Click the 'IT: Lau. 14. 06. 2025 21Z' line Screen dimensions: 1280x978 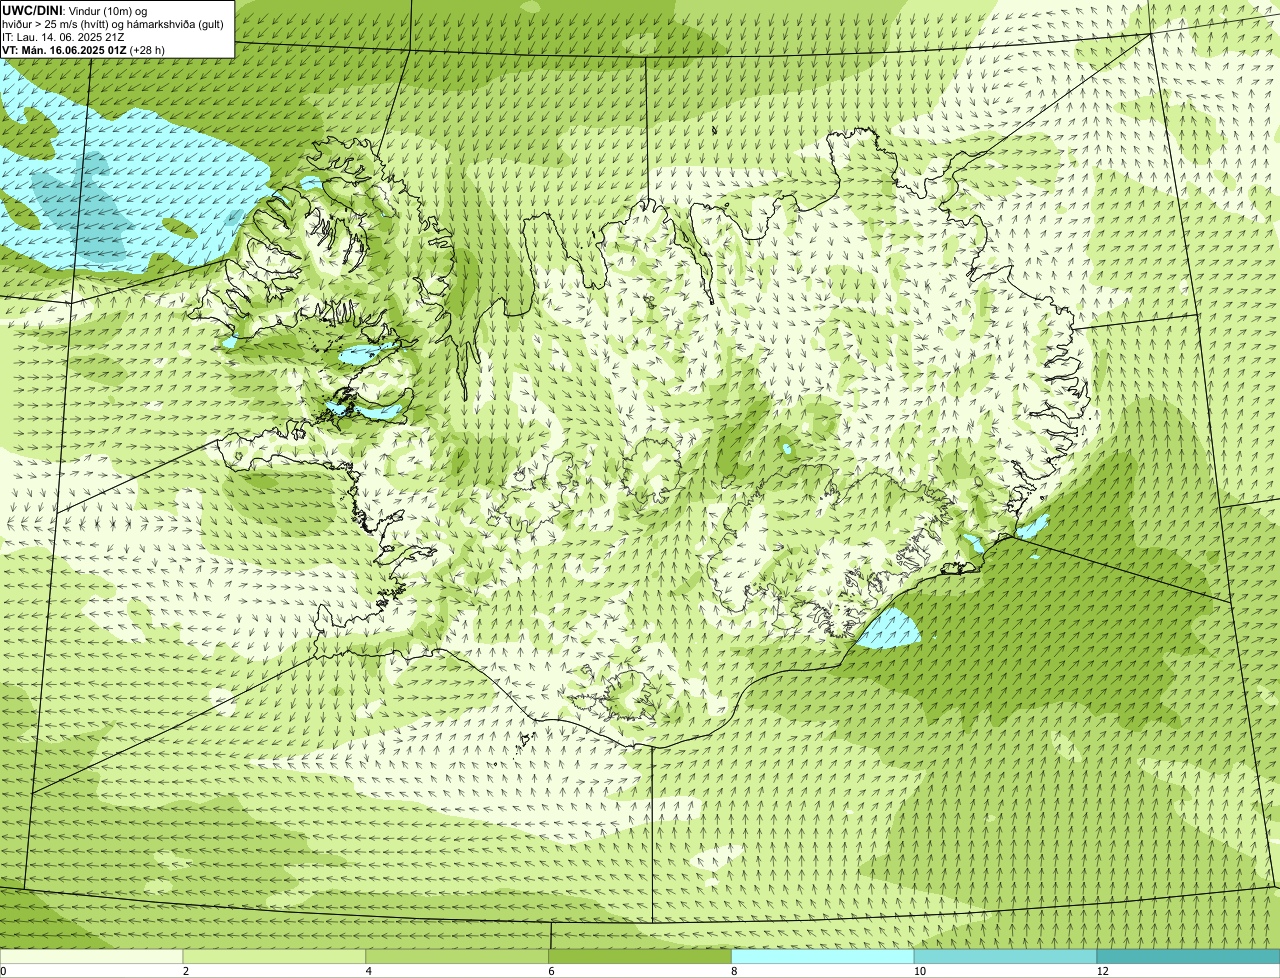click(63, 37)
